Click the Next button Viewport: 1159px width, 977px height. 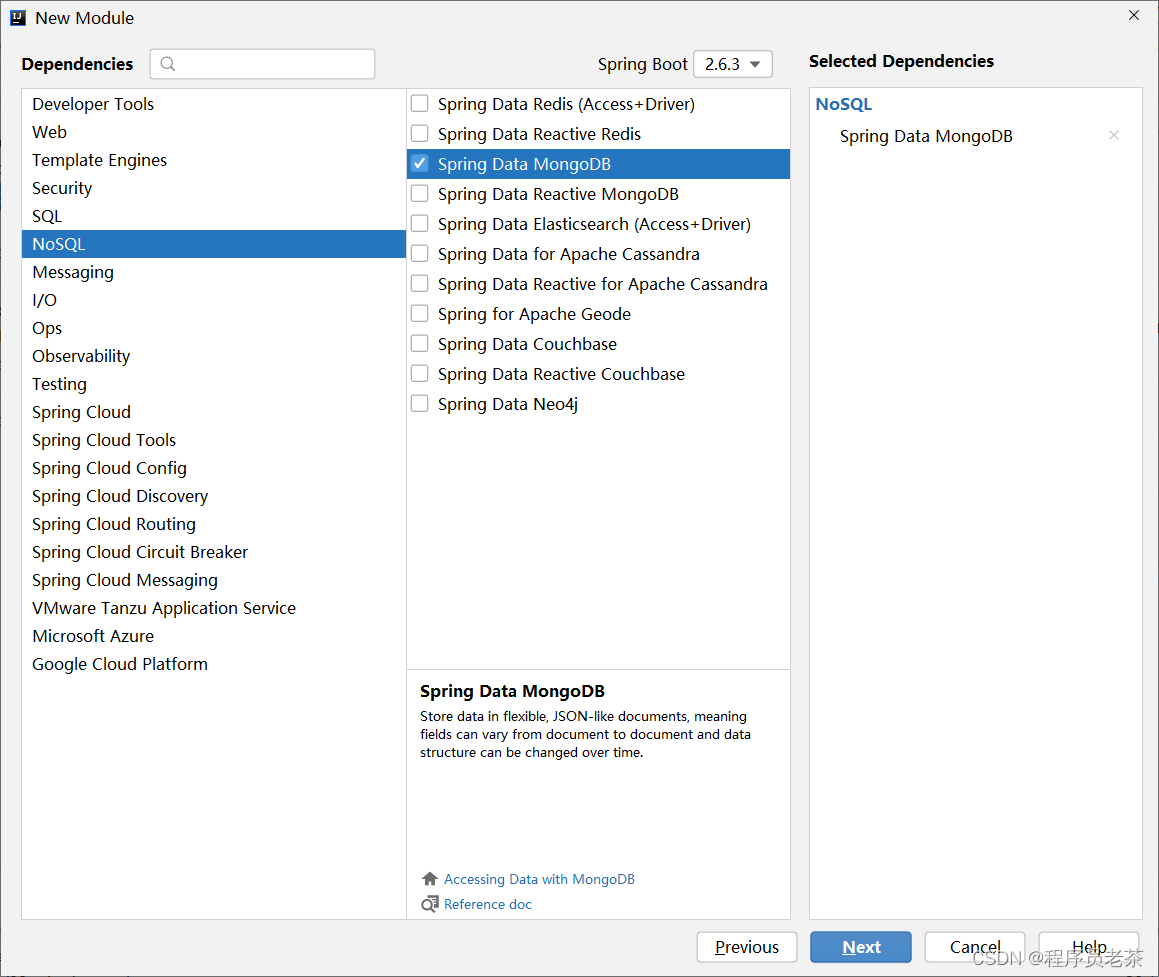point(860,946)
